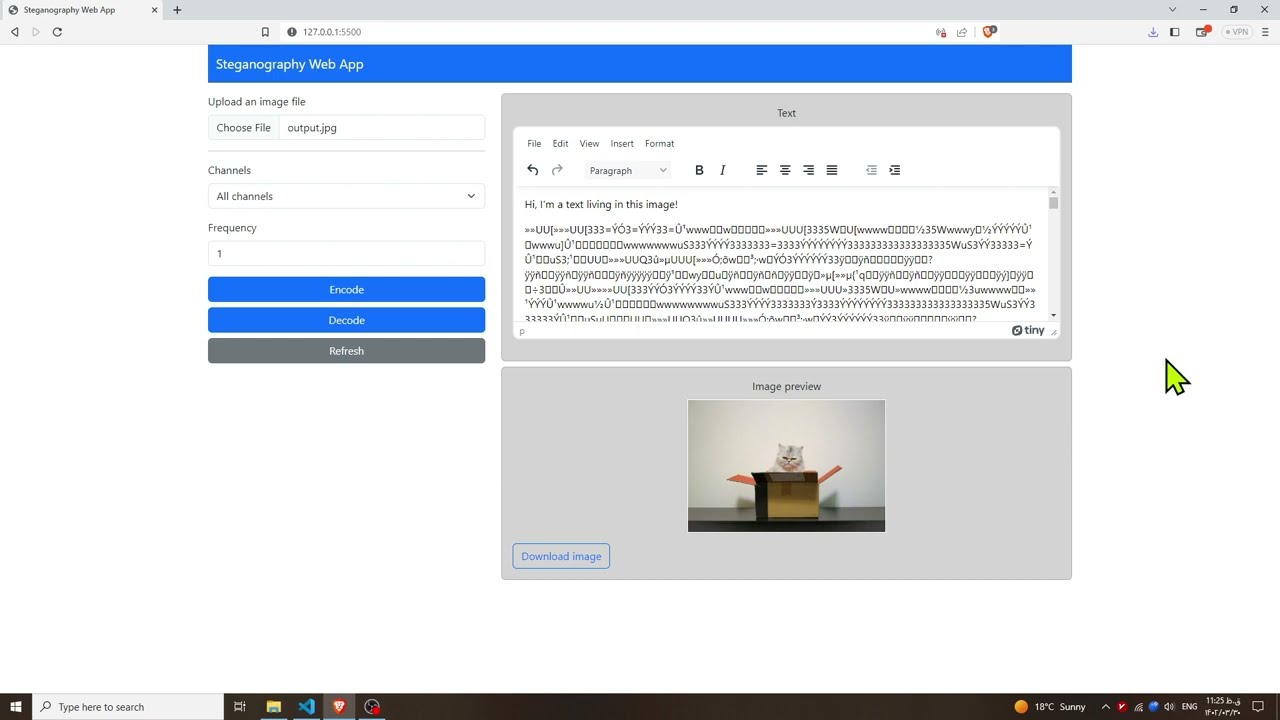This screenshot has width=1280, height=720.
Task: Click the Frequency input field
Action: (x=346, y=254)
